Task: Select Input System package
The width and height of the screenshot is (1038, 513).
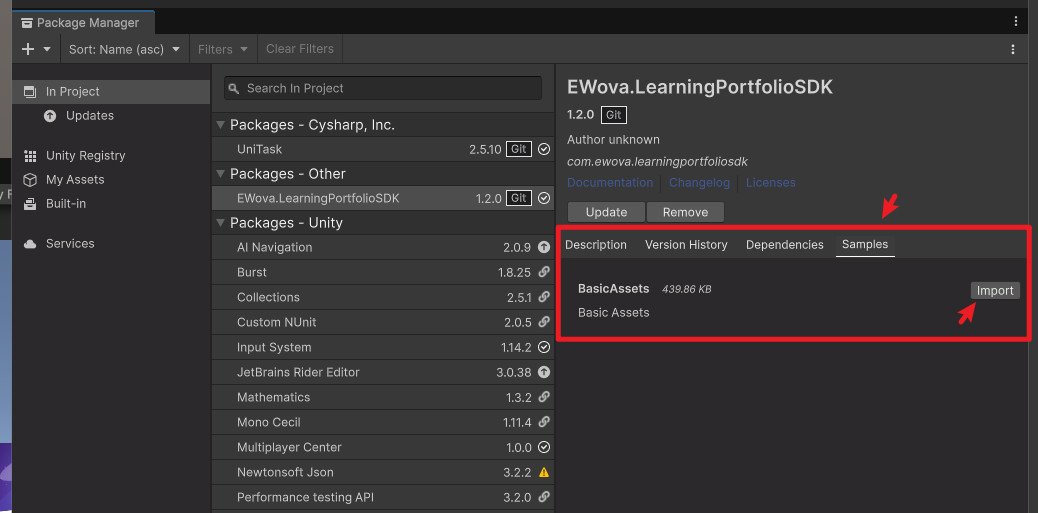Action: click(383, 348)
